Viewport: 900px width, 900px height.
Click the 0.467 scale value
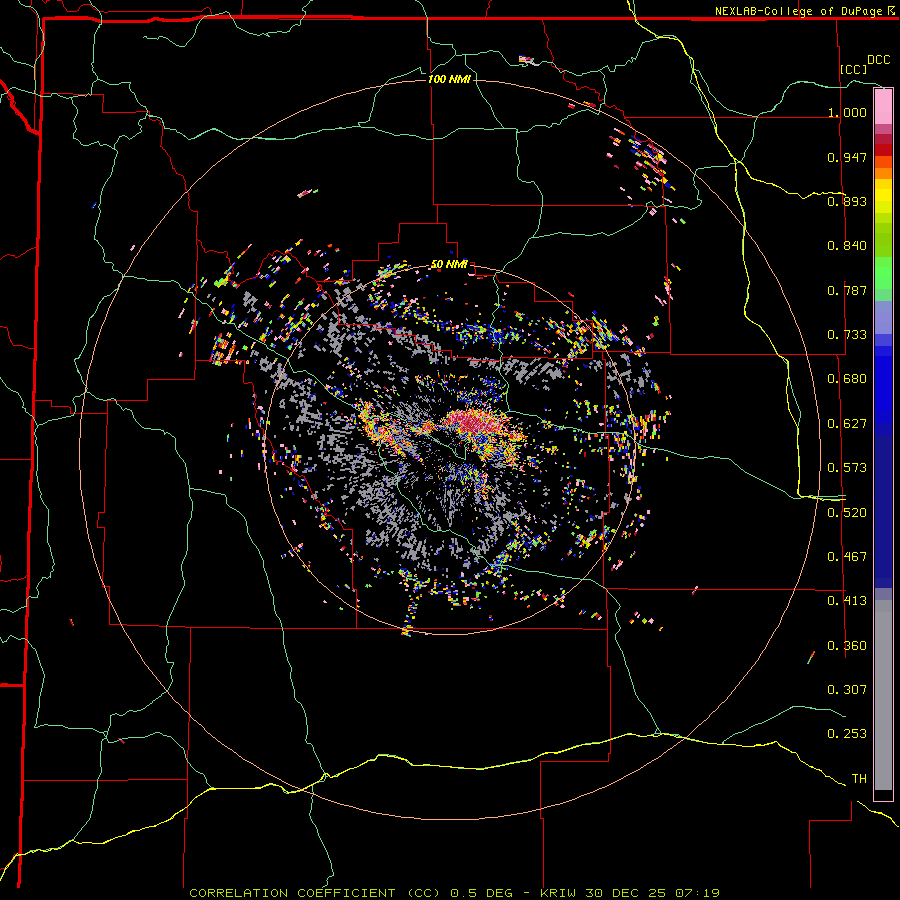(x=847, y=557)
